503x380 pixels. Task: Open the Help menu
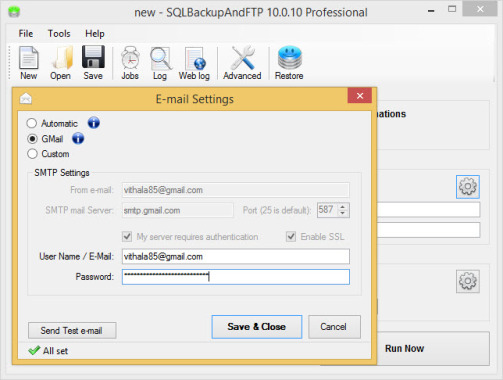point(95,34)
